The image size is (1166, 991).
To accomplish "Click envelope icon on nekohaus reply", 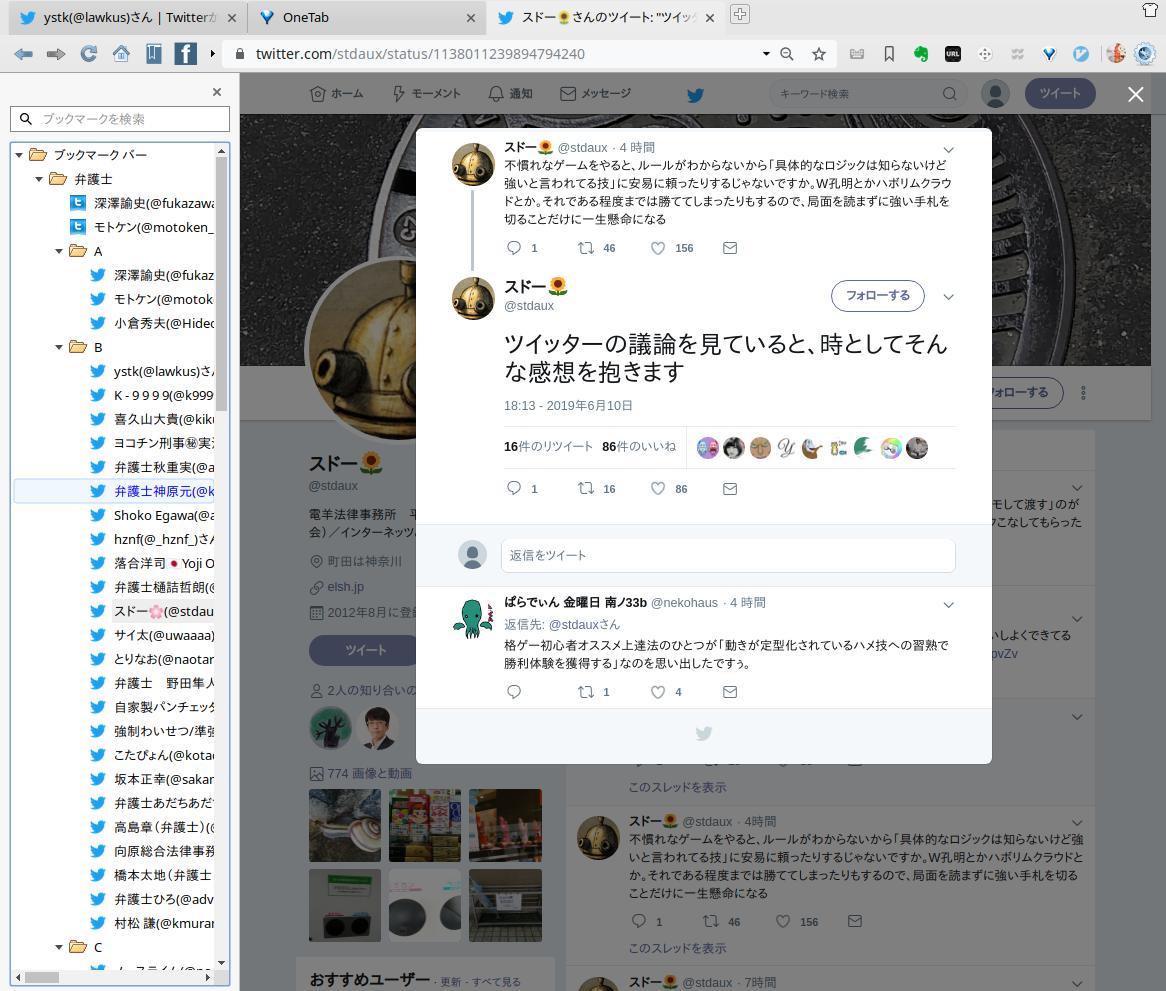I will [730, 691].
